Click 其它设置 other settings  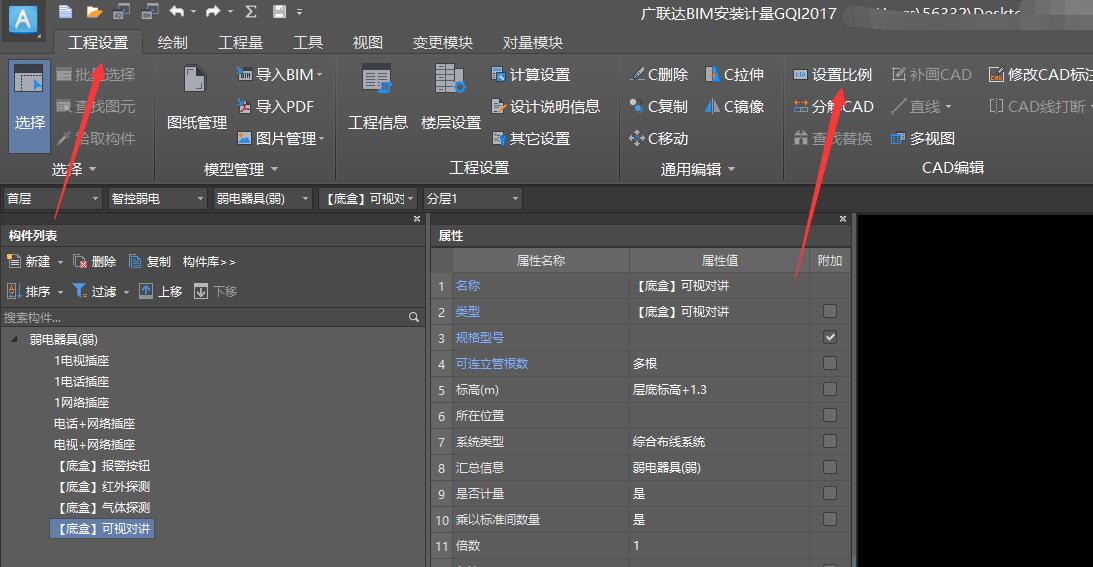pos(531,139)
